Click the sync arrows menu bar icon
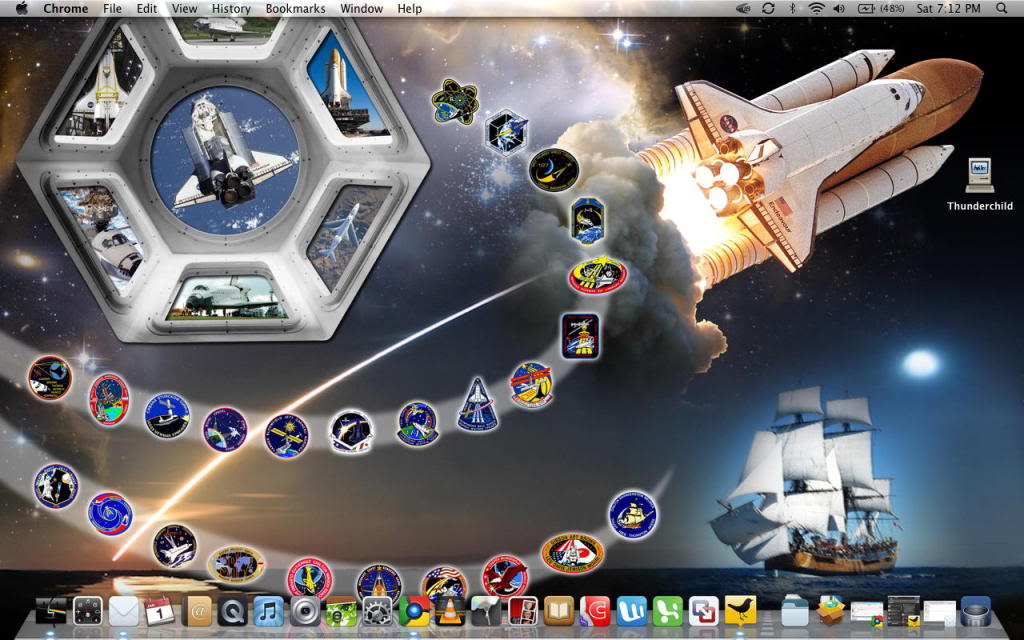1024x640 pixels. tap(768, 8)
